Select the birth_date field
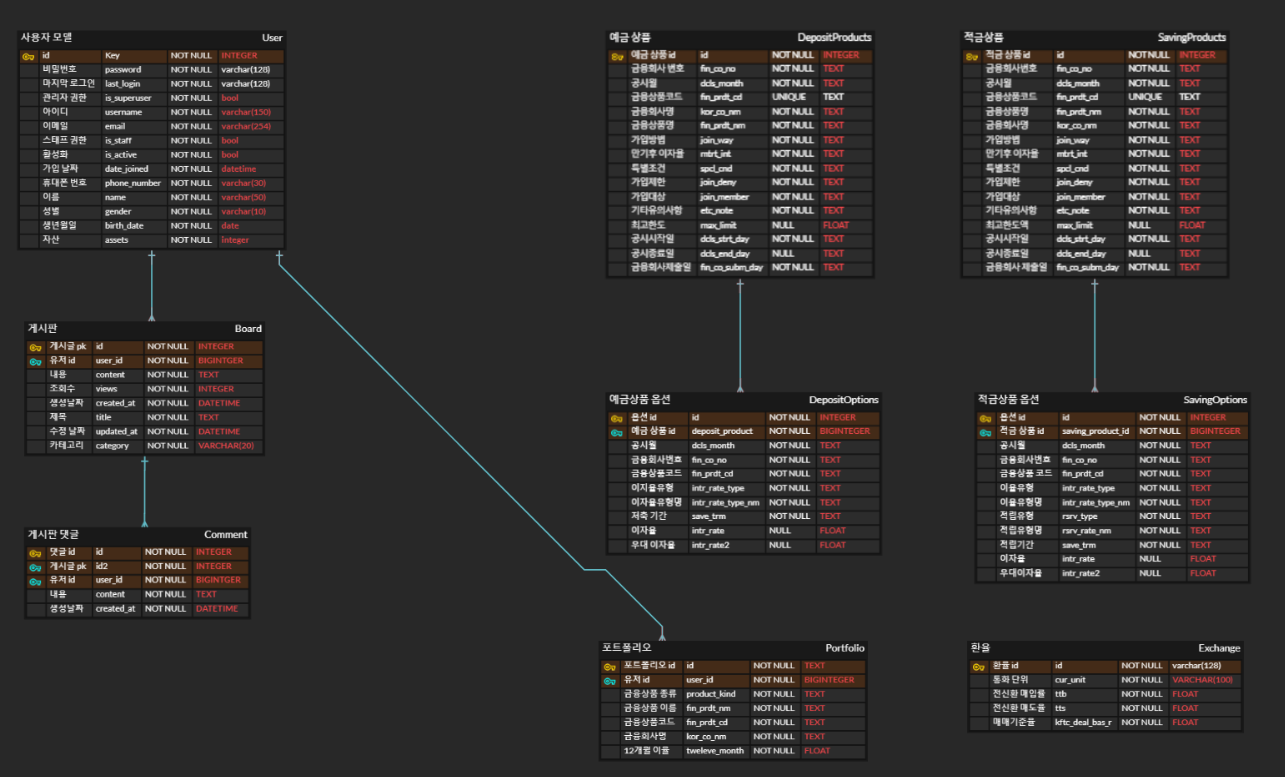 pyautogui.click(x=124, y=226)
